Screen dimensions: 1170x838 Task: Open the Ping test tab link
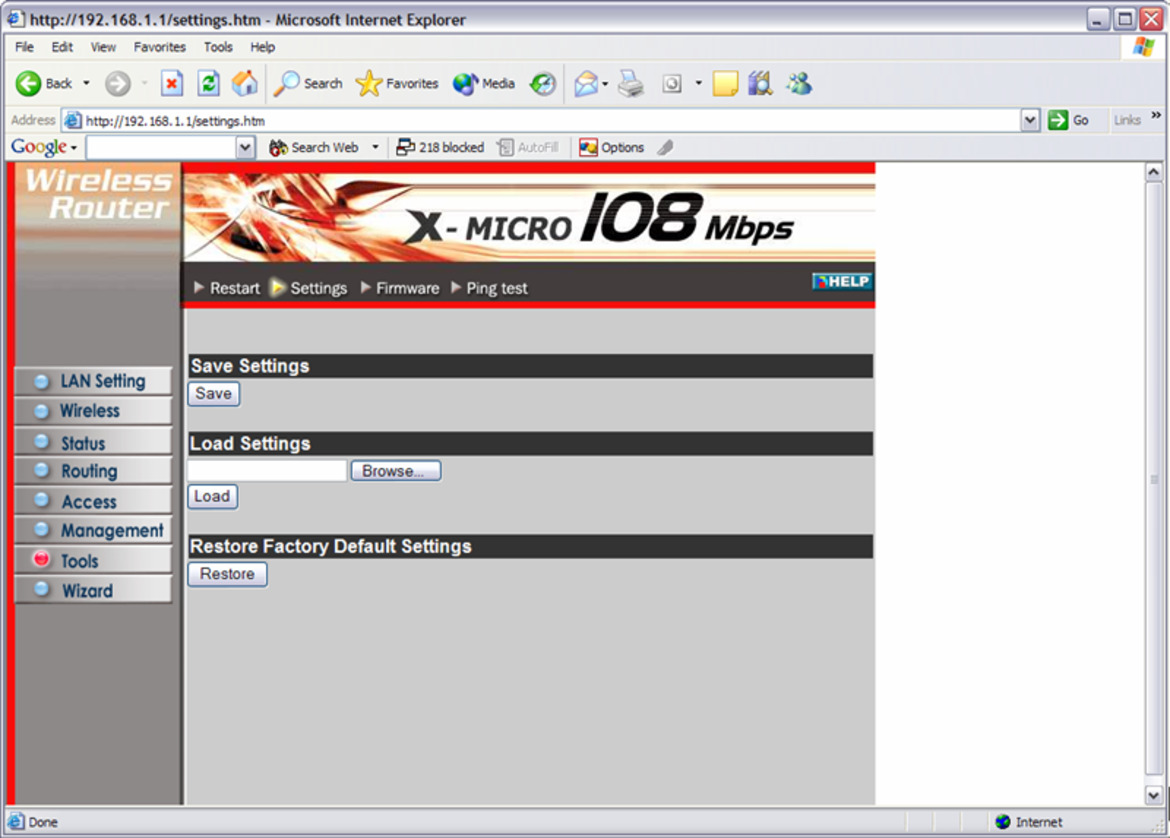489,288
